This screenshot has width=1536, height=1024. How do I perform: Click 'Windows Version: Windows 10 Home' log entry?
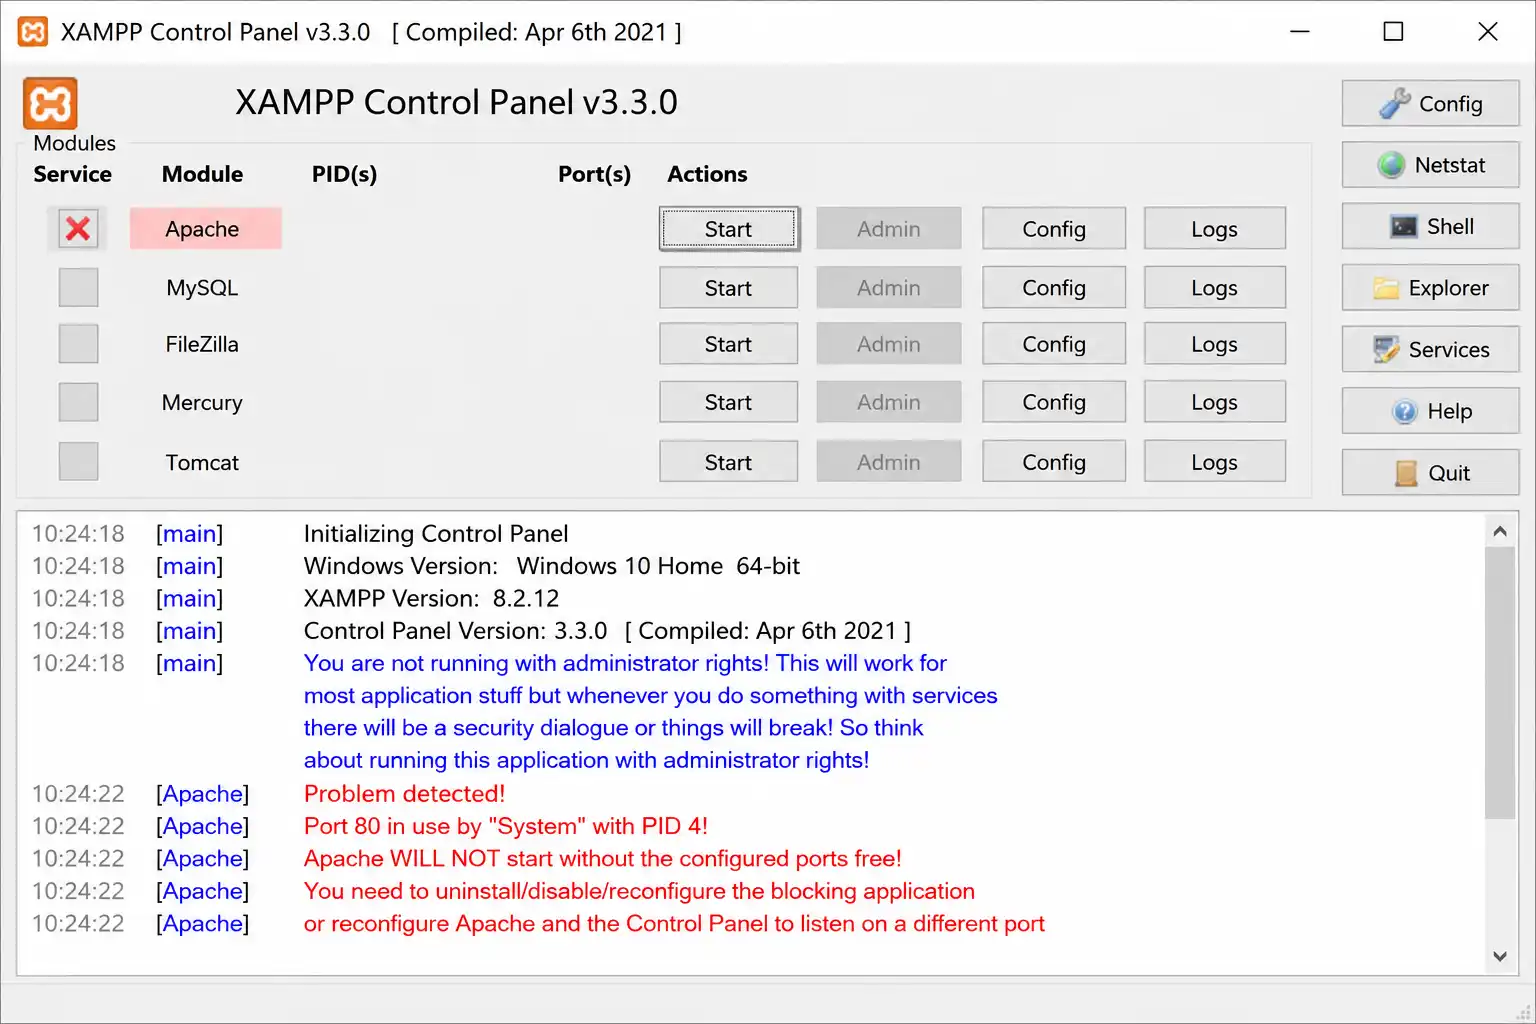552,566
